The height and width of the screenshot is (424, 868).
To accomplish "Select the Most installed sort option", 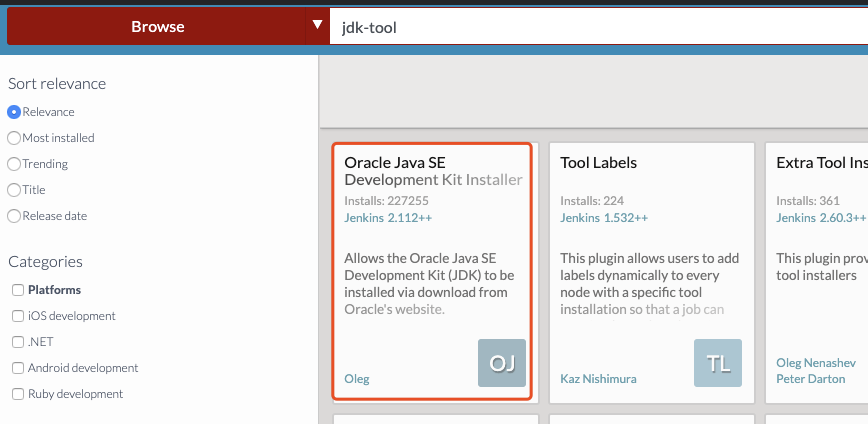I will click(x=14, y=138).
